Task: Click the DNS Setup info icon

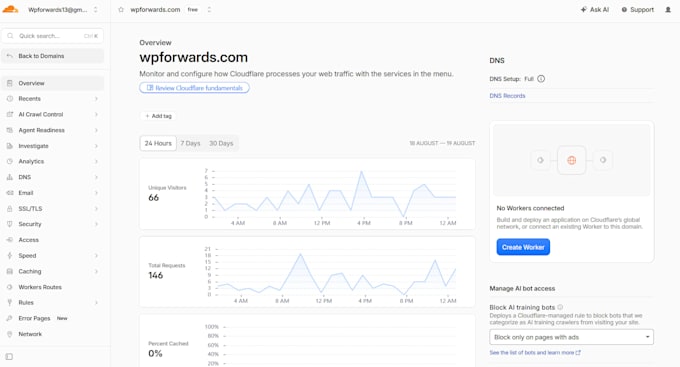Action: [x=541, y=79]
